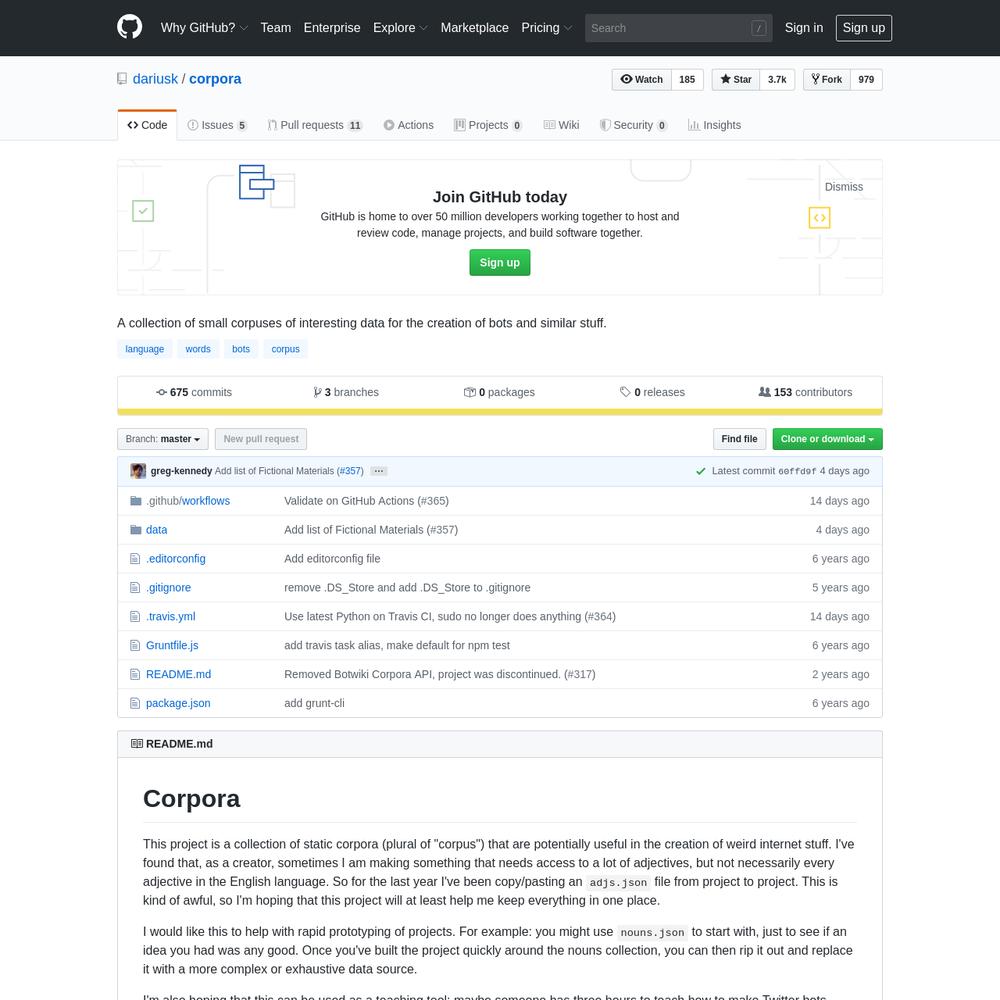1000x1000 pixels.
Task: Click the Find file button
Action: tap(739, 439)
